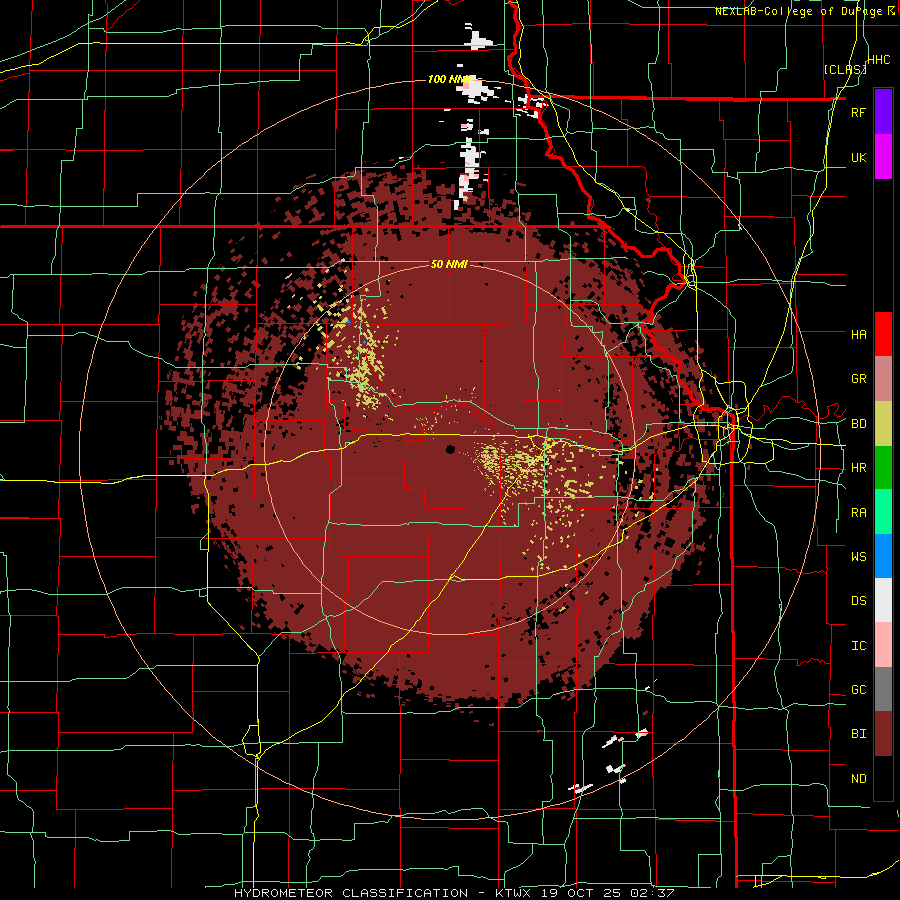Click the gray GC legend color swatch

[883, 689]
